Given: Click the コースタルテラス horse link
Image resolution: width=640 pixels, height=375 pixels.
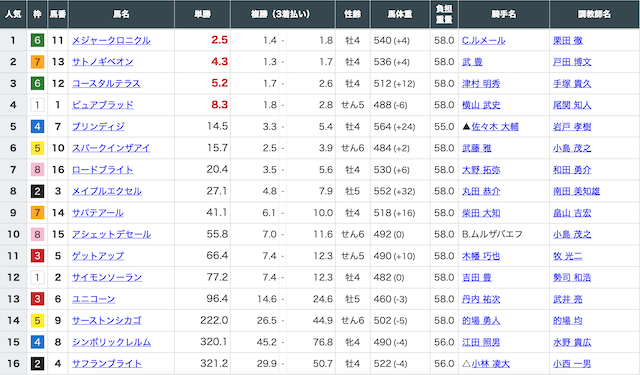Looking at the screenshot, I should click(106, 84).
